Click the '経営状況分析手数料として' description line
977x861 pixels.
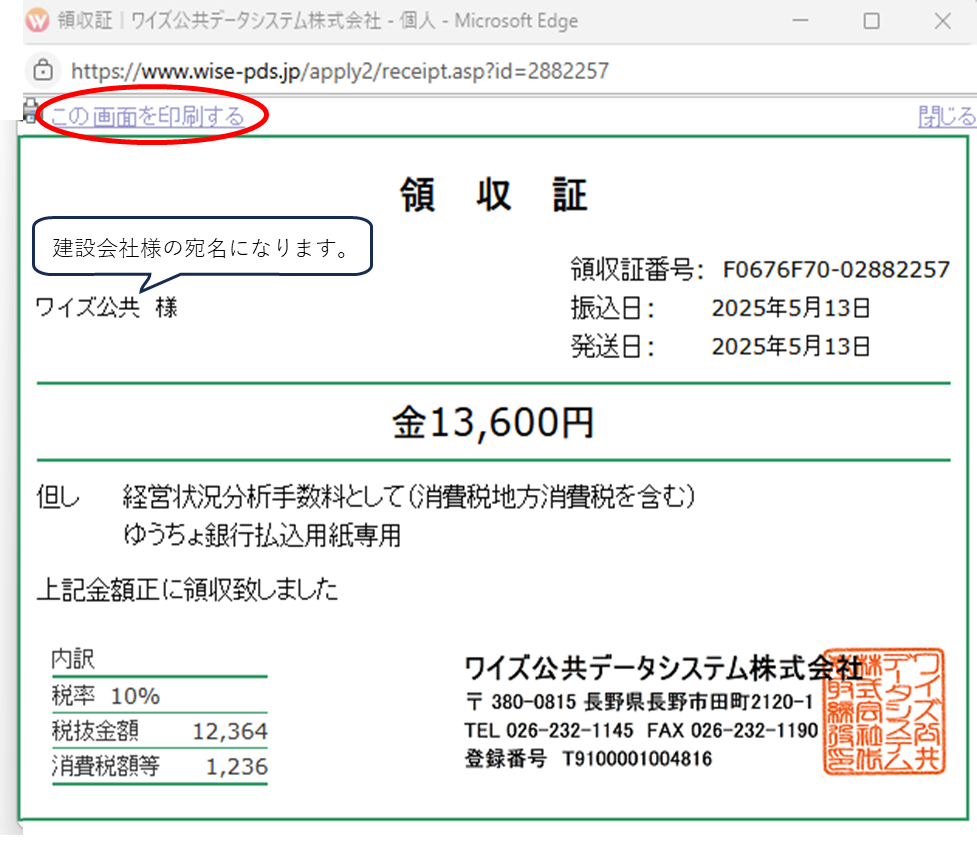pyautogui.click(x=409, y=497)
